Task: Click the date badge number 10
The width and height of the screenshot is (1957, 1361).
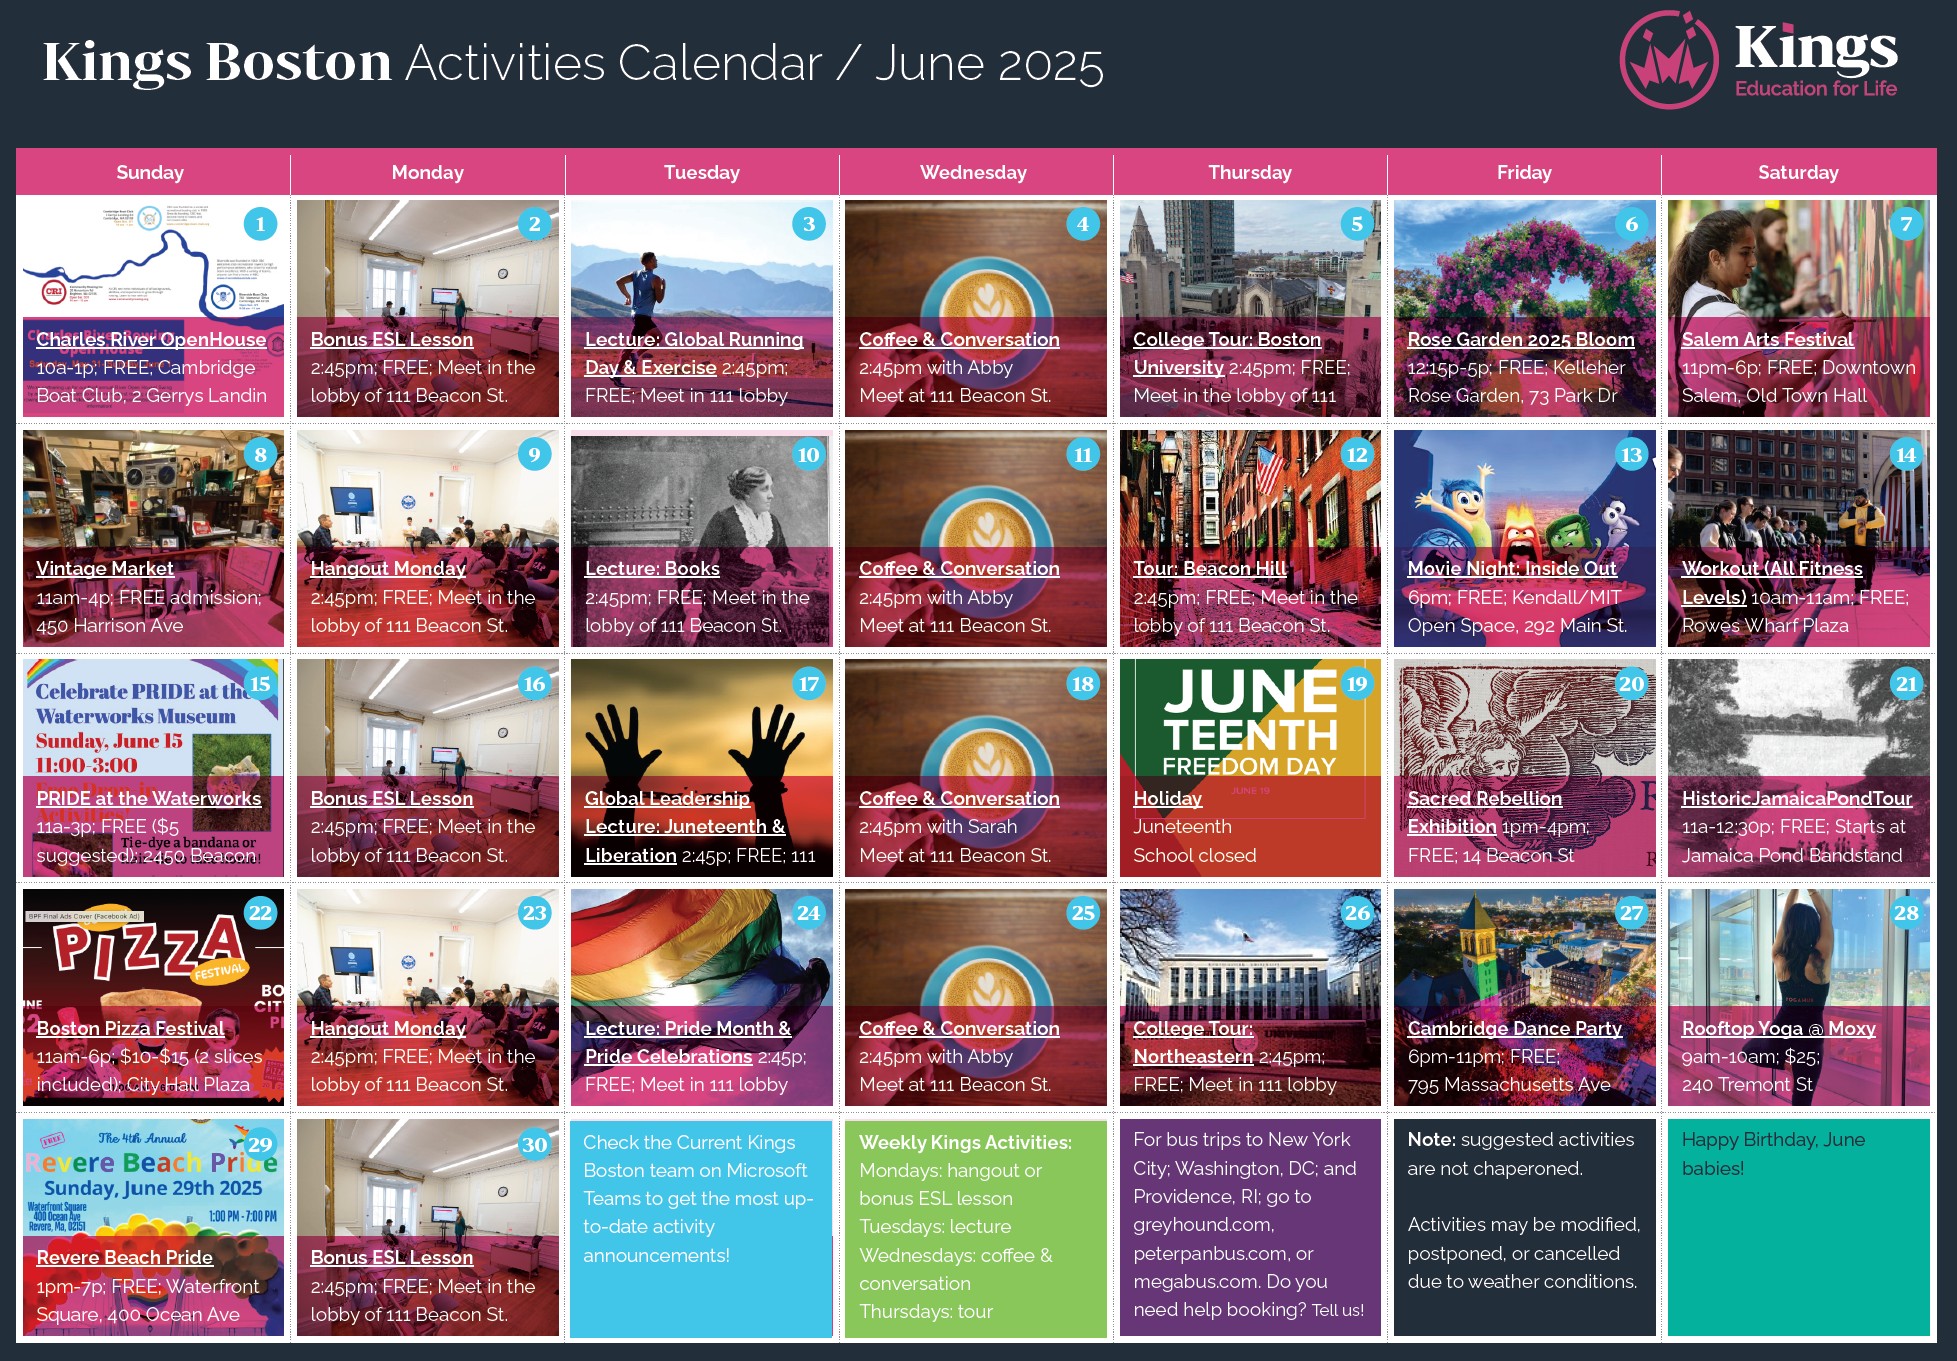Action: 808,454
